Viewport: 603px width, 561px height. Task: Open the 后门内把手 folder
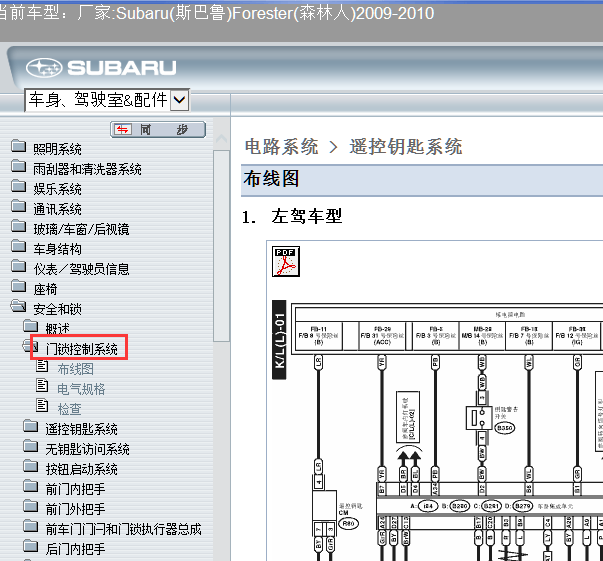point(75,549)
